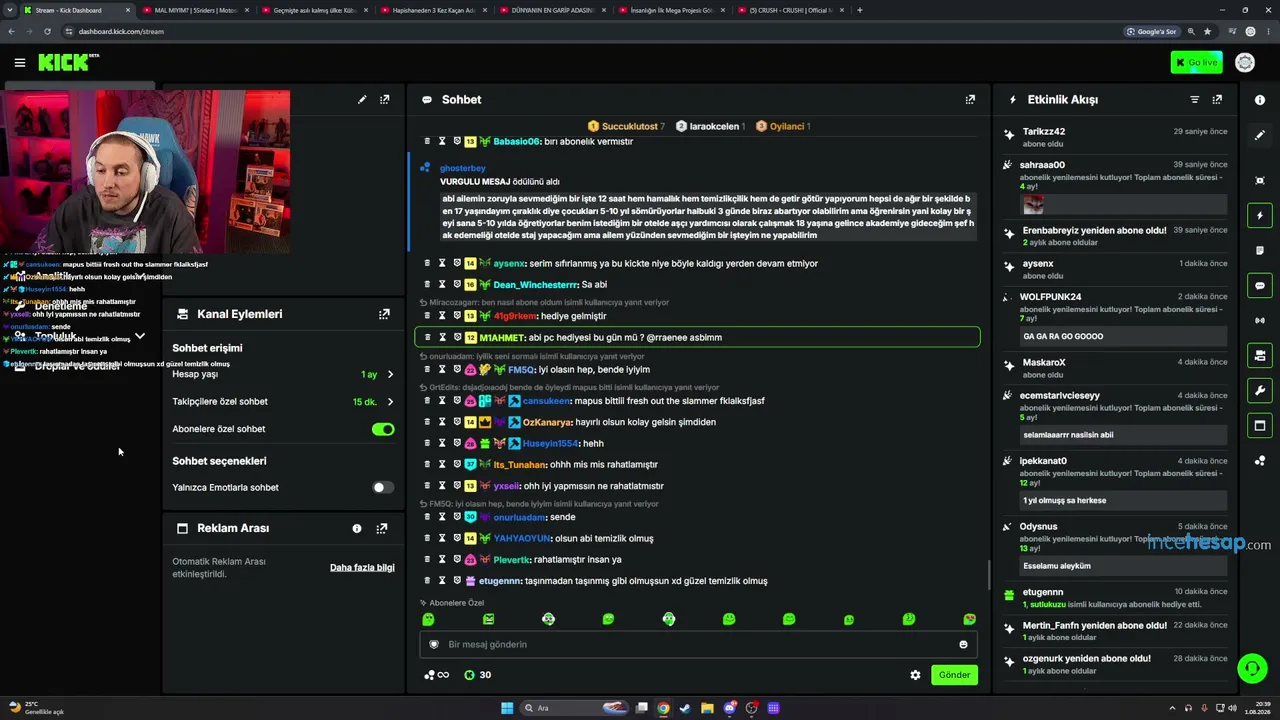The height and width of the screenshot is (720, 1280).
Task: Pop out the Sohbet chat panel
Action: point(970,100)
